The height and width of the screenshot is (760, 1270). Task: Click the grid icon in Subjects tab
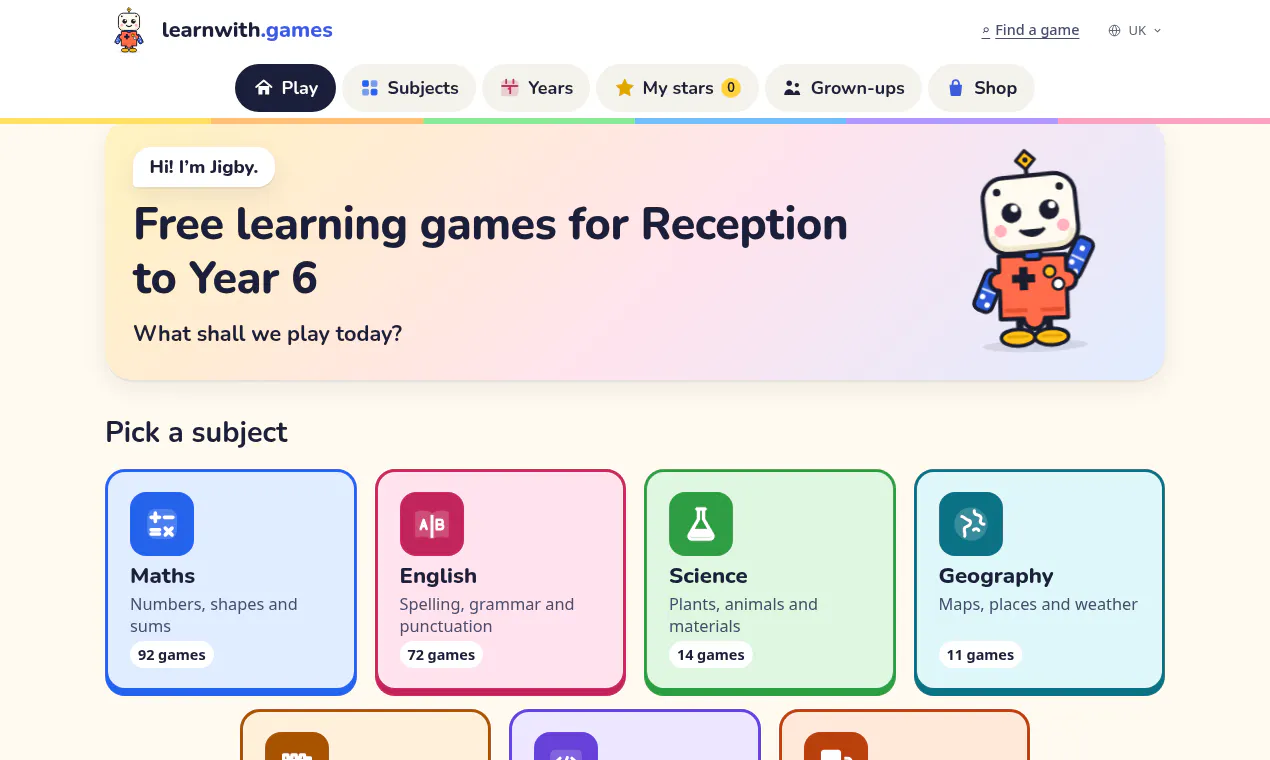pyautogui.click(x=370, y=88)
